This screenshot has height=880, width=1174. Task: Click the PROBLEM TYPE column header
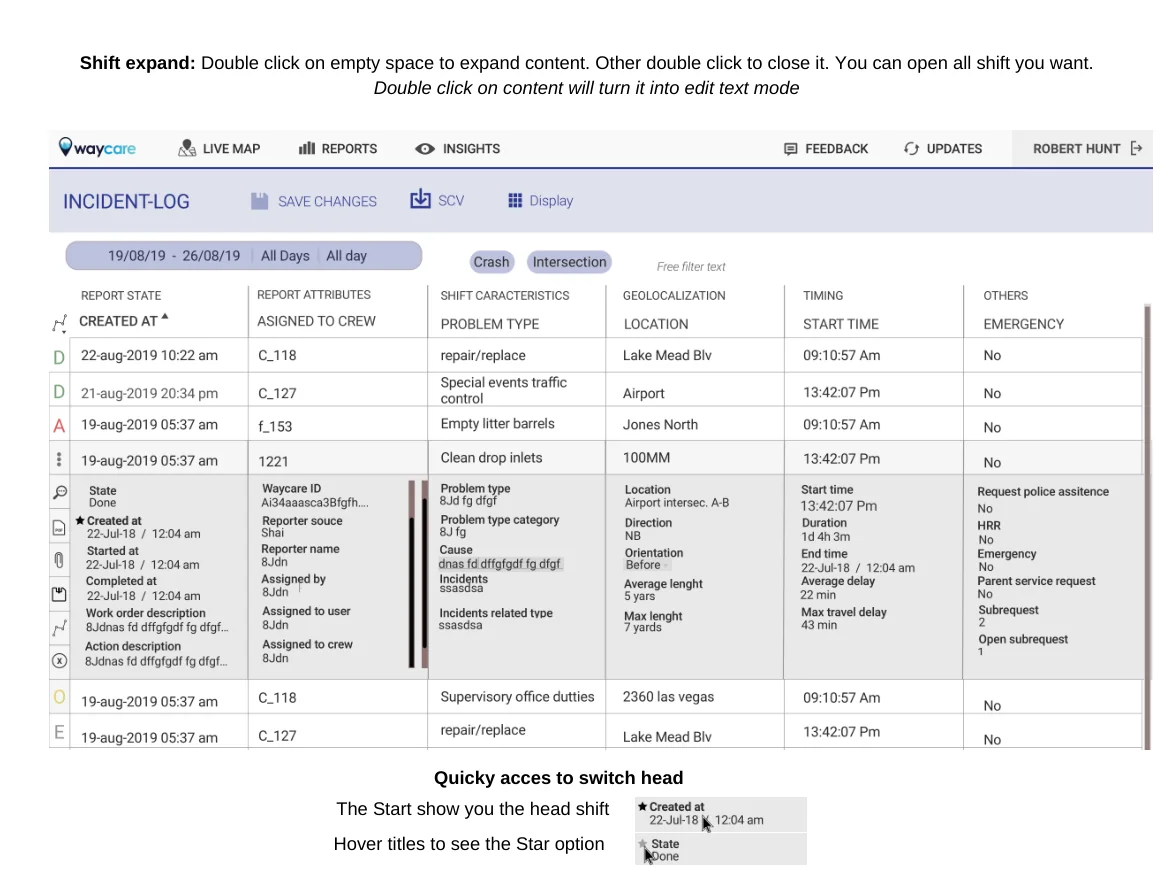(x=490, y=324)
